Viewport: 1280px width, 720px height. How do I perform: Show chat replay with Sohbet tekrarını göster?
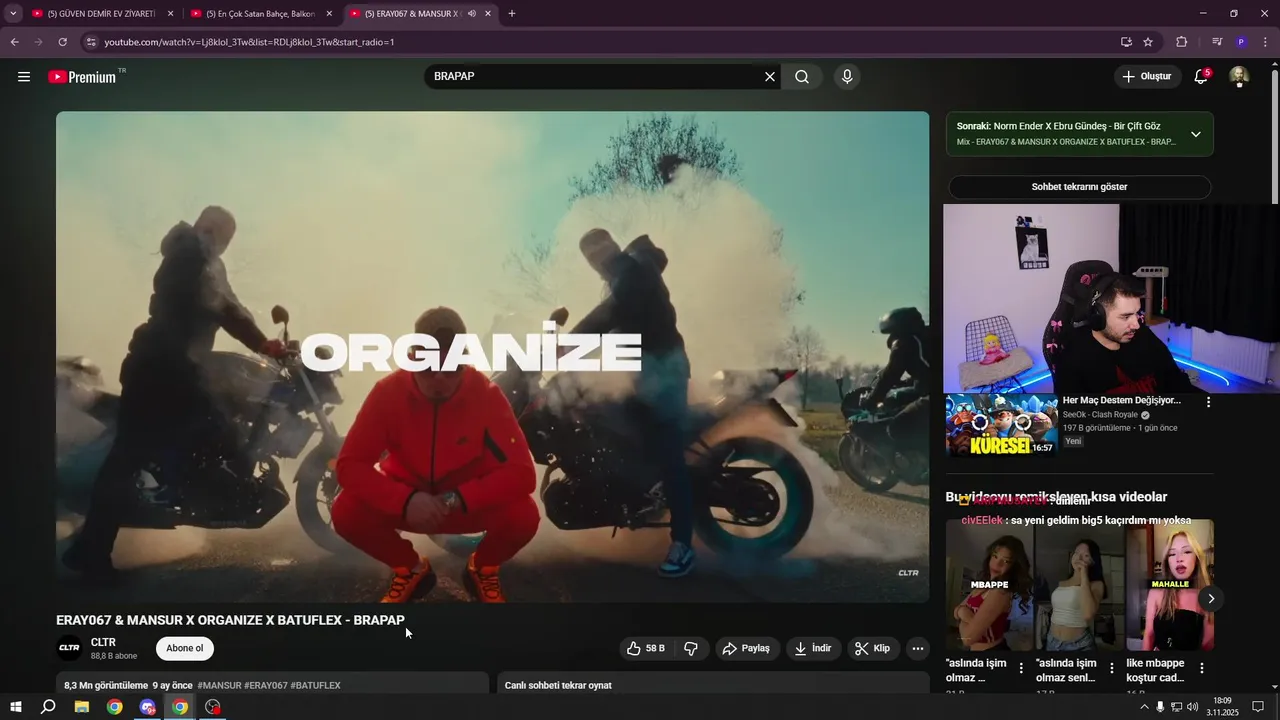pos(1079,187)
